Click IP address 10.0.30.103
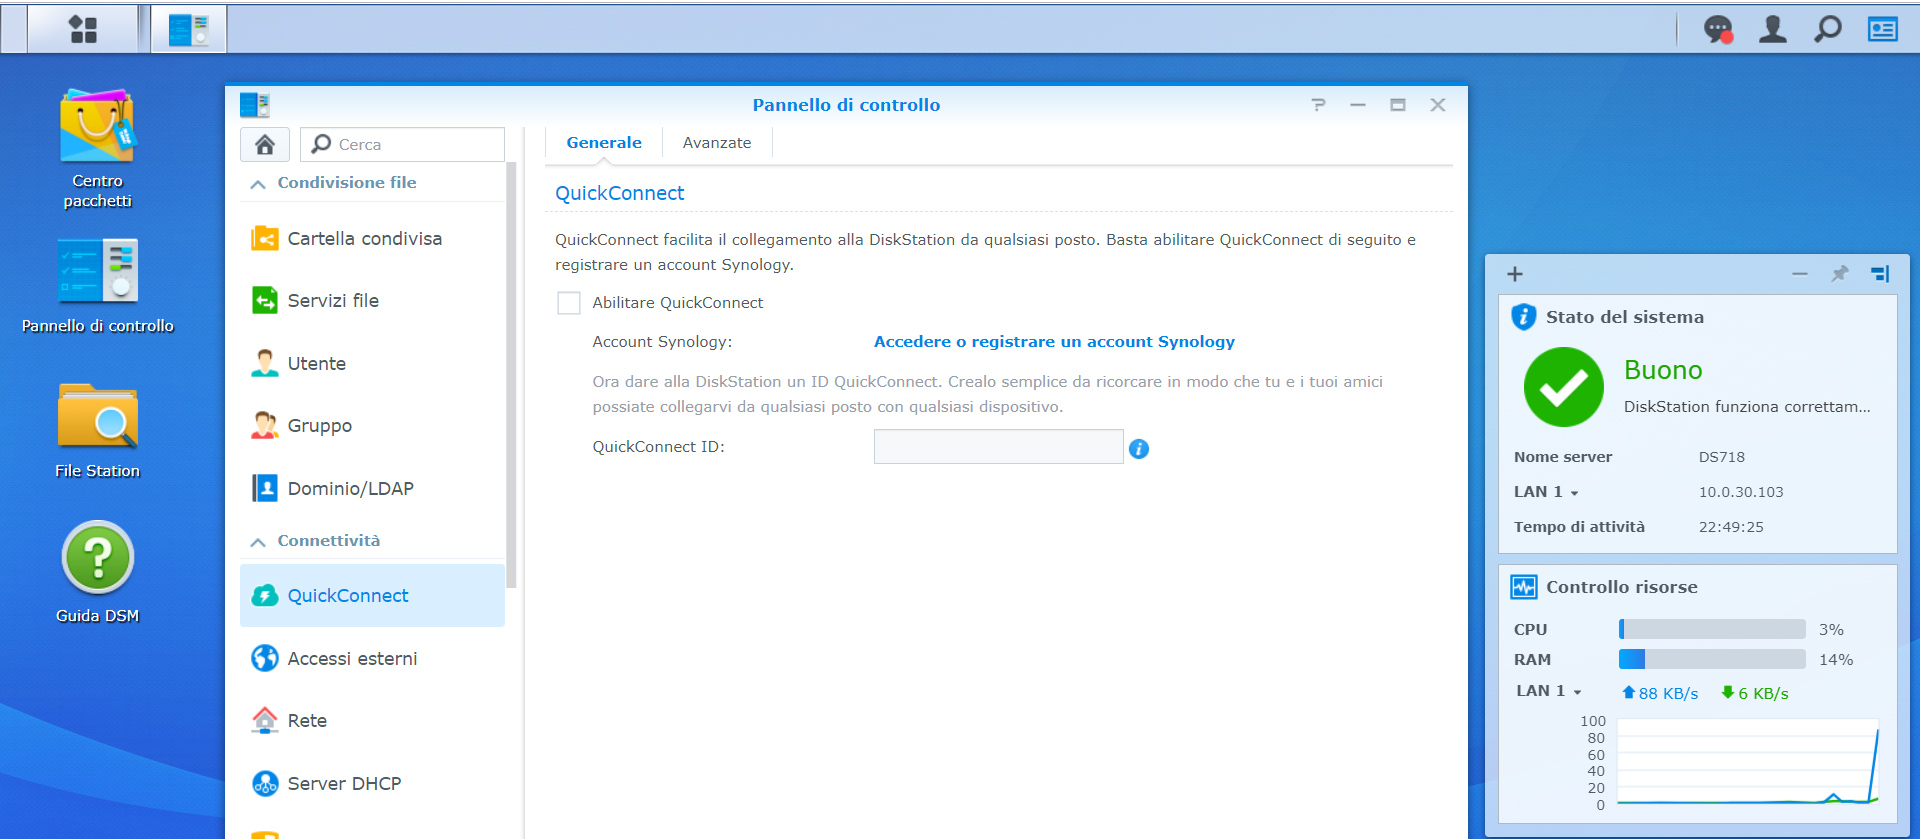The width and height of the screenshot is (1920, 839). tap(1740, 492)
